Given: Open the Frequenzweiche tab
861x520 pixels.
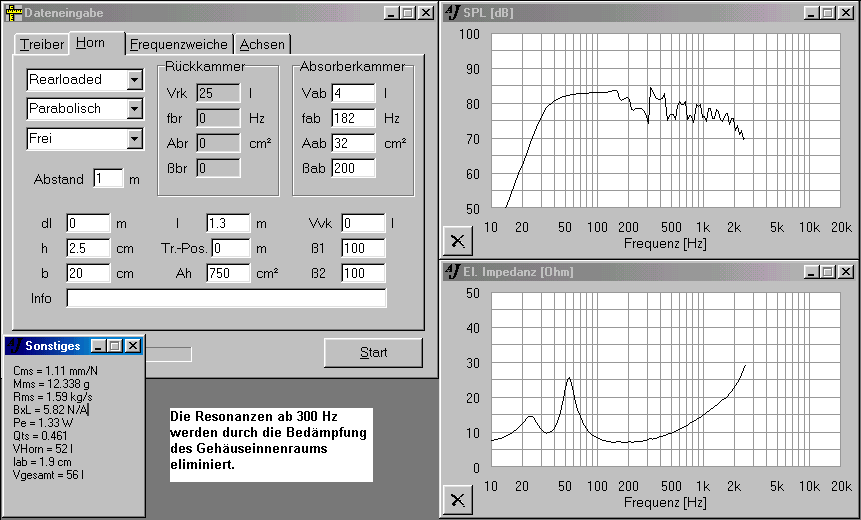Looking at the screenshot, I should click(180, 45).
